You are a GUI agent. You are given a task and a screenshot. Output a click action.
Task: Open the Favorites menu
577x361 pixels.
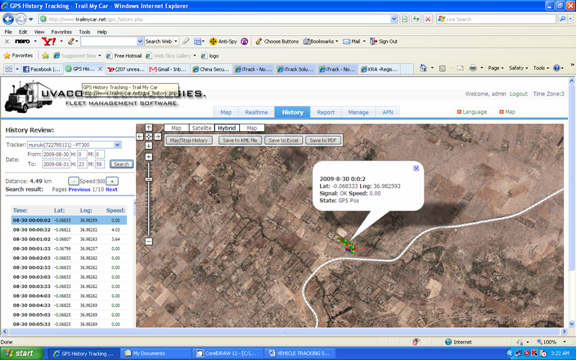[x=61, y=32]
